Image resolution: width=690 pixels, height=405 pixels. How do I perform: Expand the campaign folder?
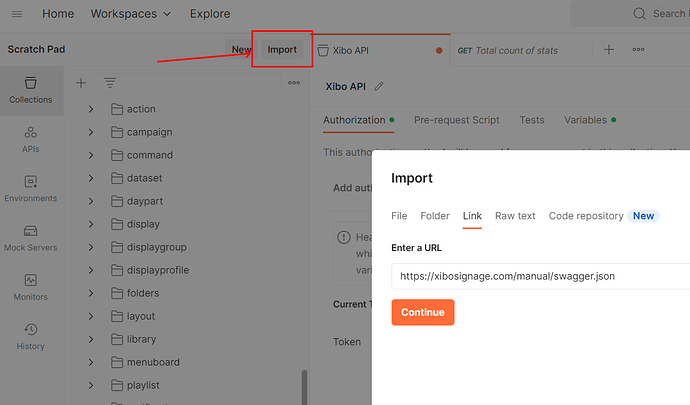91,132
